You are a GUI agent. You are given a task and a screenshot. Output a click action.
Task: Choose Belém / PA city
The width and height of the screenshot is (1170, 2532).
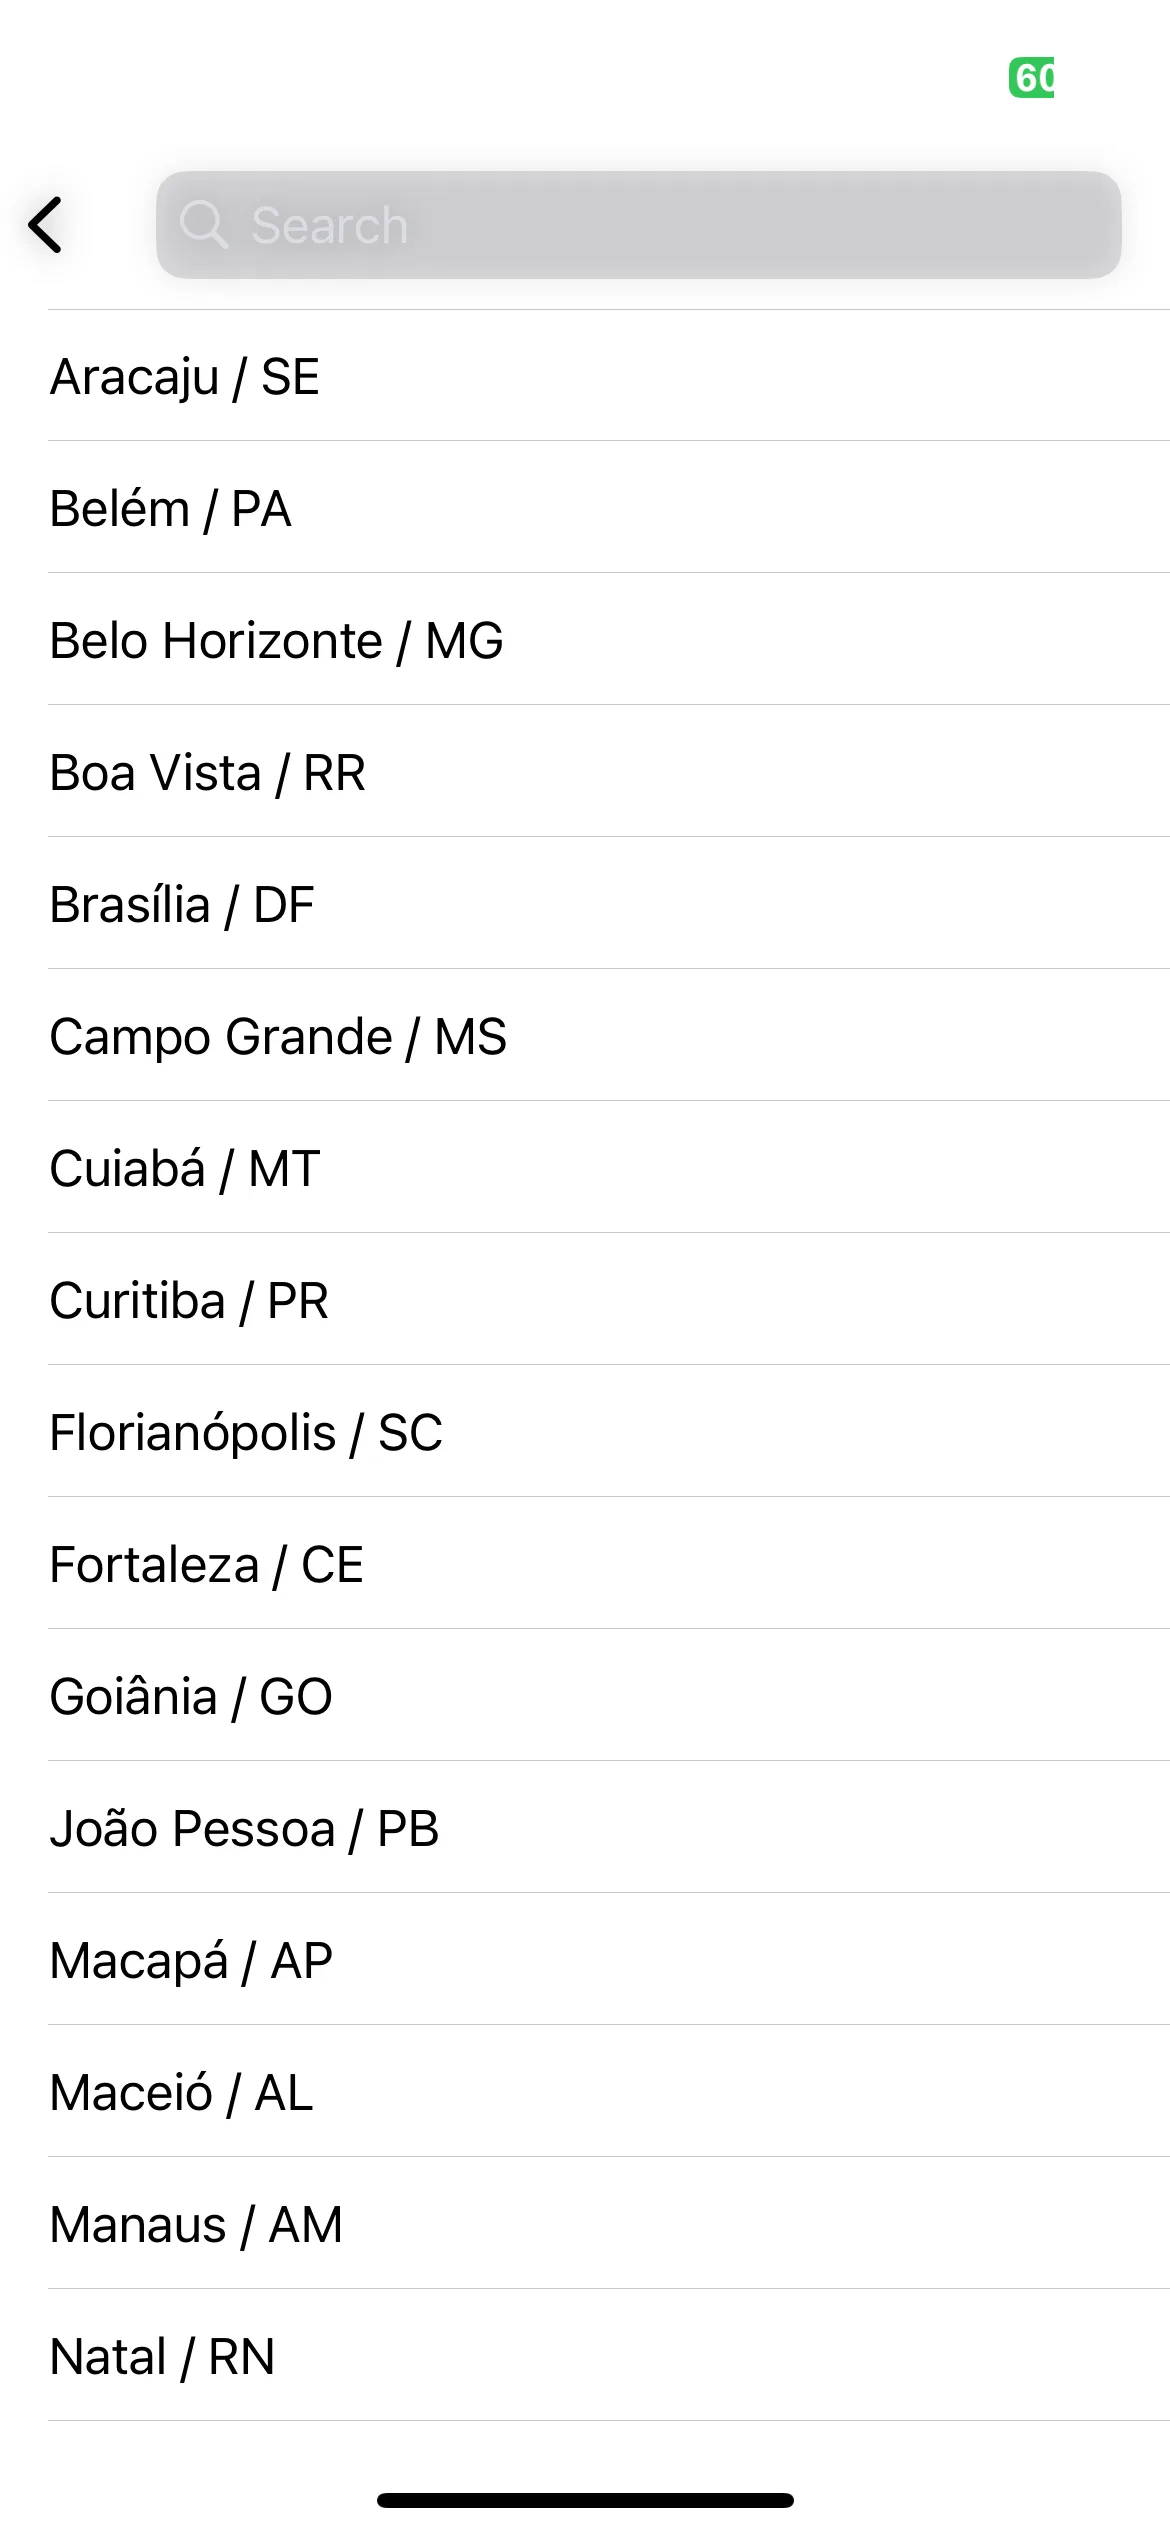pyautogui.click(x=609, y=508)
